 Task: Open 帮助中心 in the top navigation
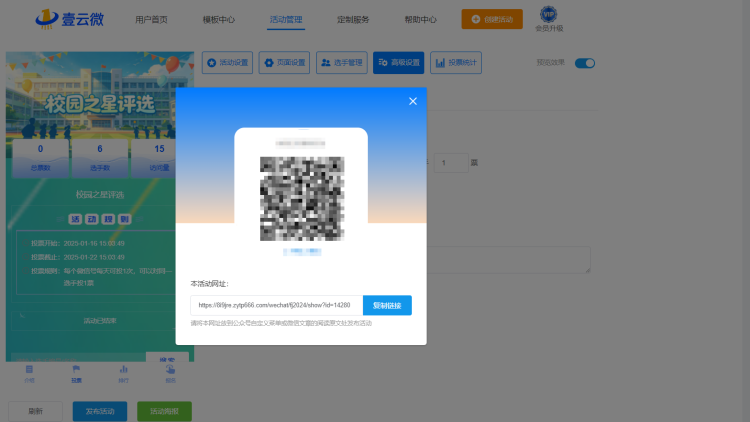(x=420, y=20)
